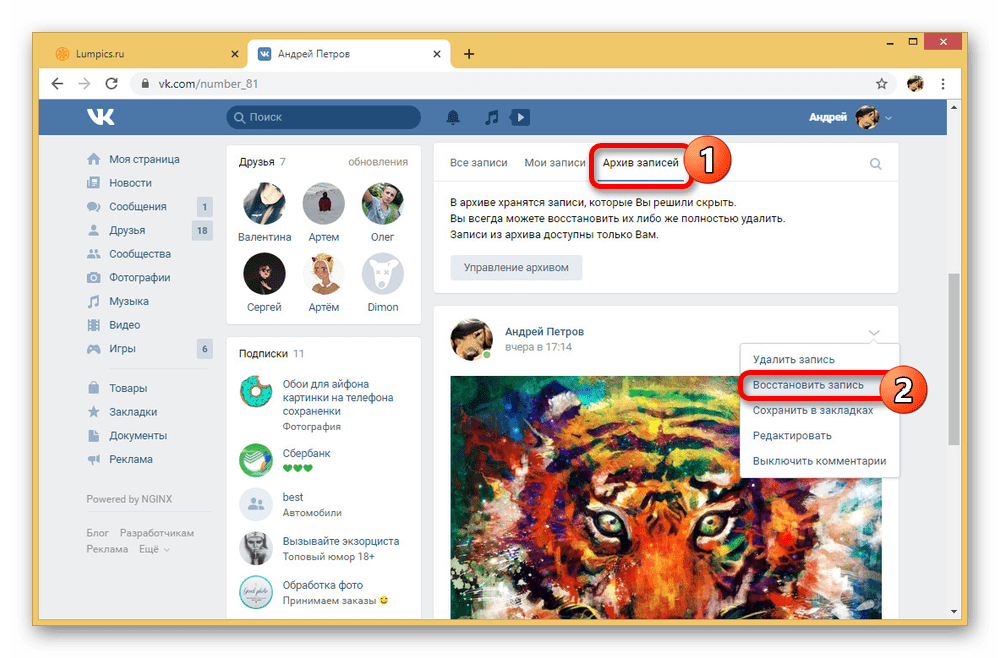
Task: Click the VK logo icon
Action: (100, 117)
